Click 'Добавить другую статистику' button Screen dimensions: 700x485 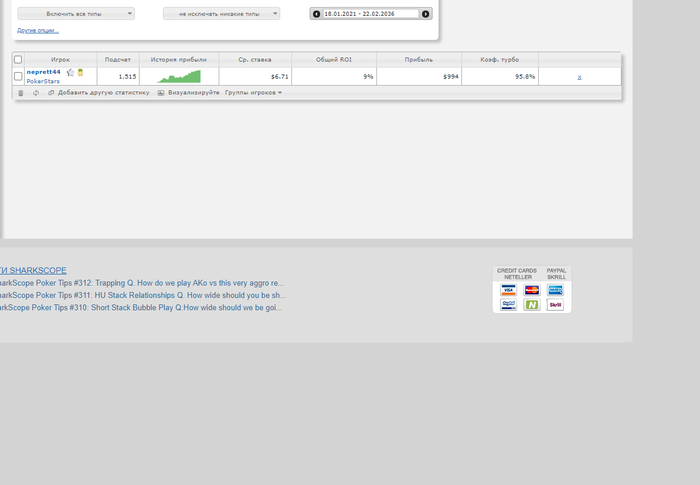pyautogui.click(x=99, y=92)
